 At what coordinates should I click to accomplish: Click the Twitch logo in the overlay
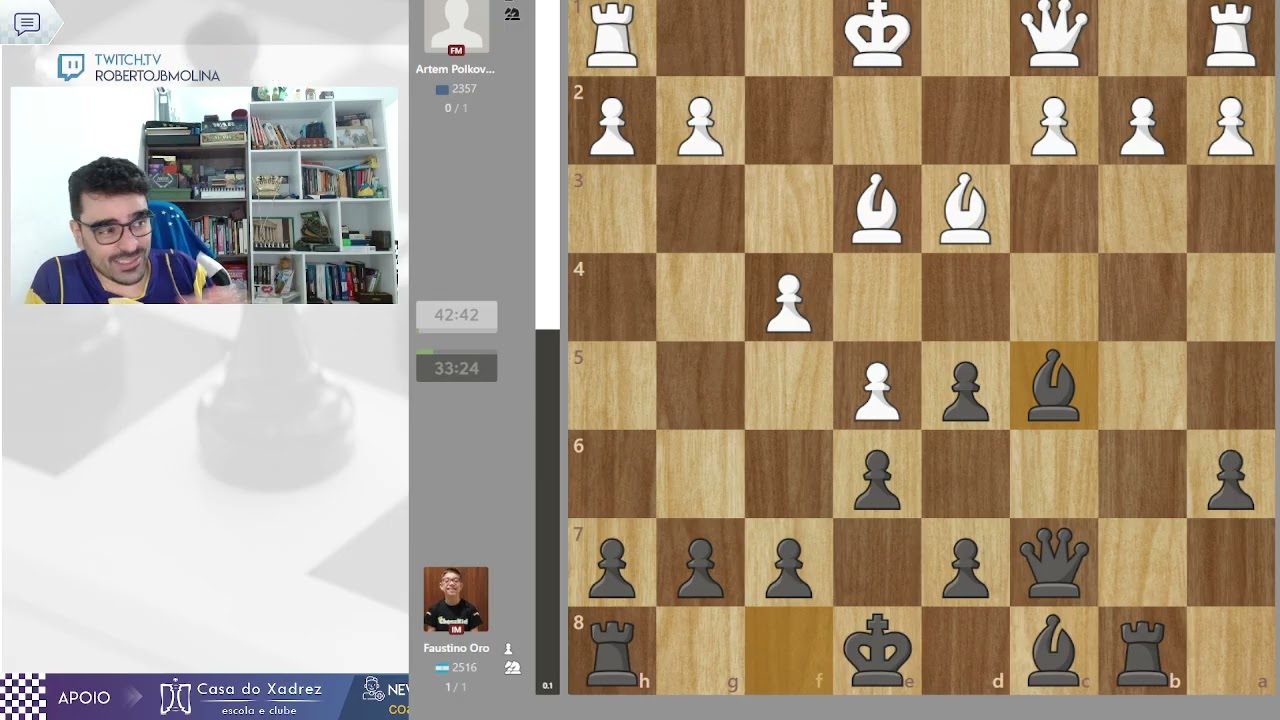point(71,68)
